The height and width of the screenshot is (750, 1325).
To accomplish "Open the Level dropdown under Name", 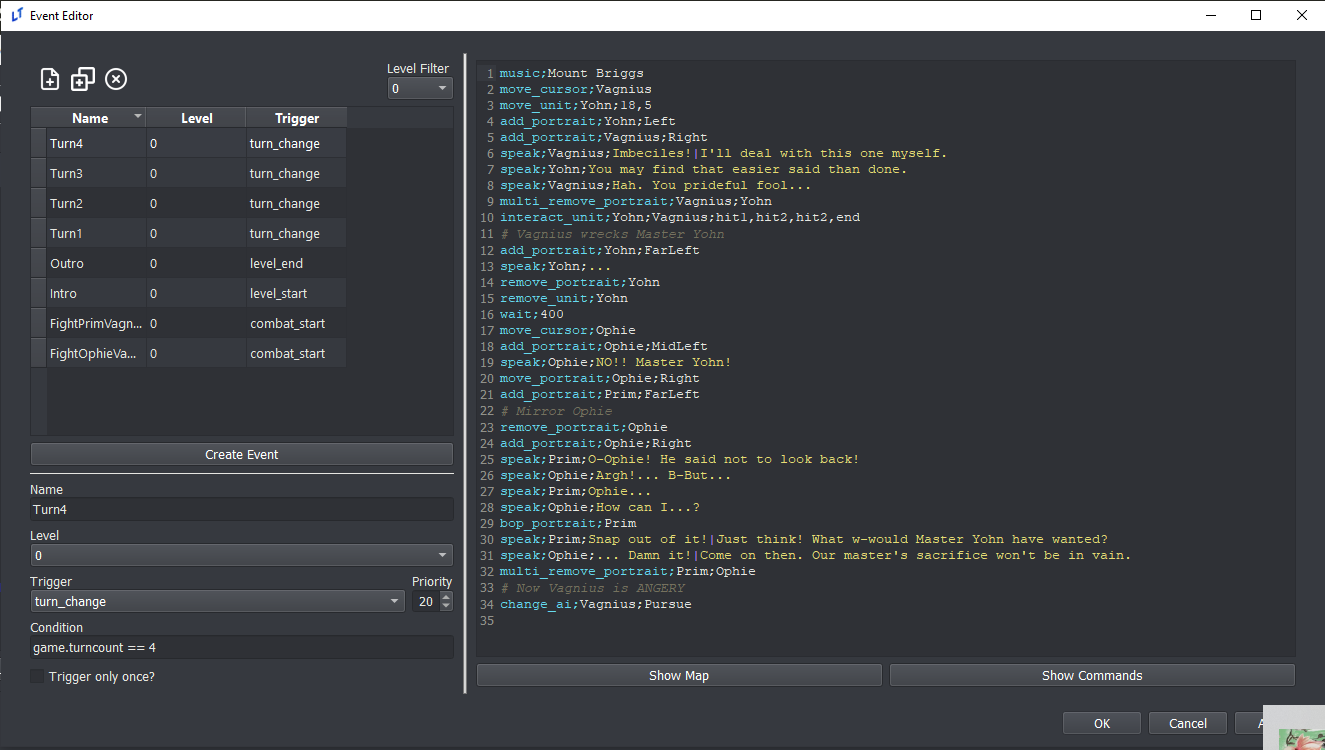I will pos(241,555).
